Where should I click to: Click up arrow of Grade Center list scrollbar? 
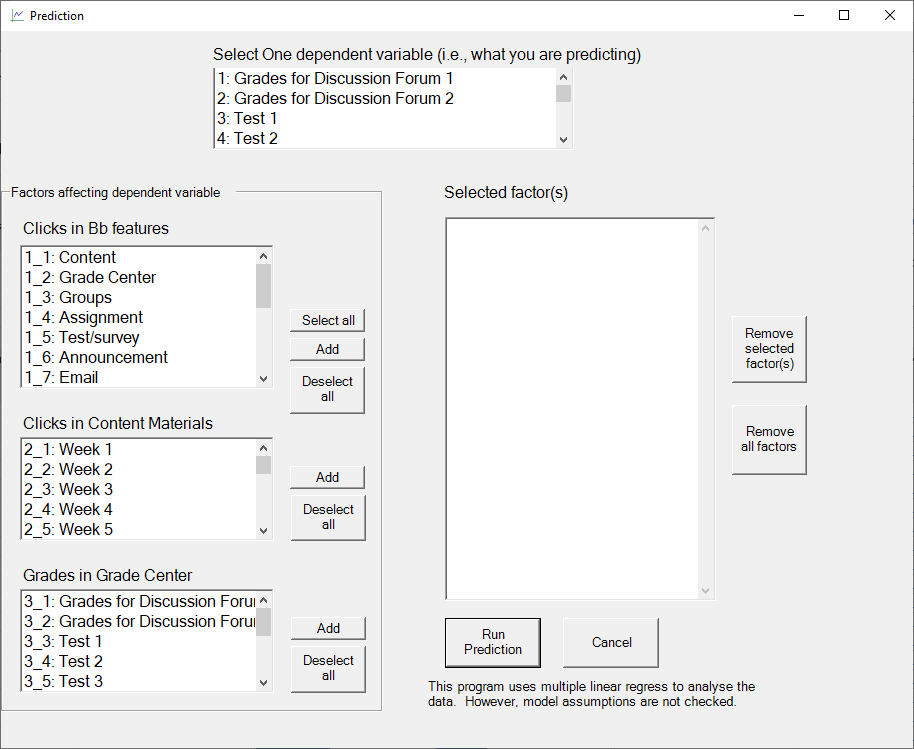263,600
